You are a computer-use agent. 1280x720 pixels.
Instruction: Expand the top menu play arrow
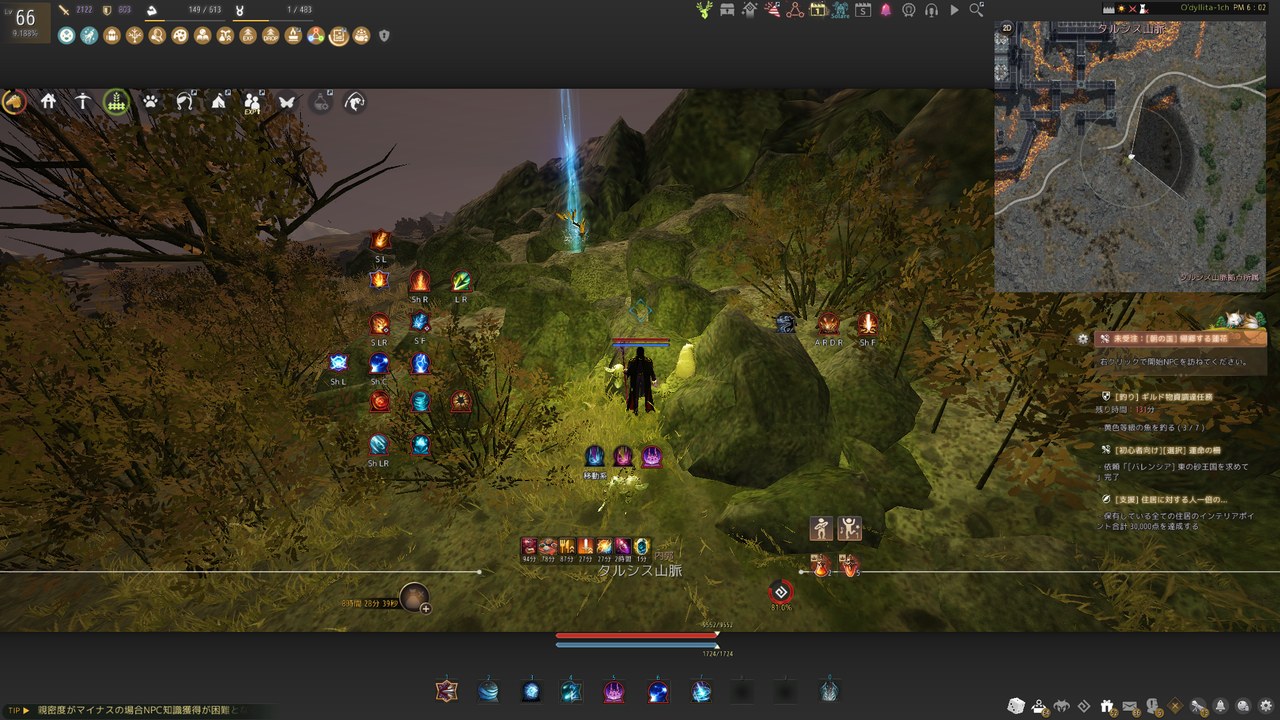coord(954,10)
